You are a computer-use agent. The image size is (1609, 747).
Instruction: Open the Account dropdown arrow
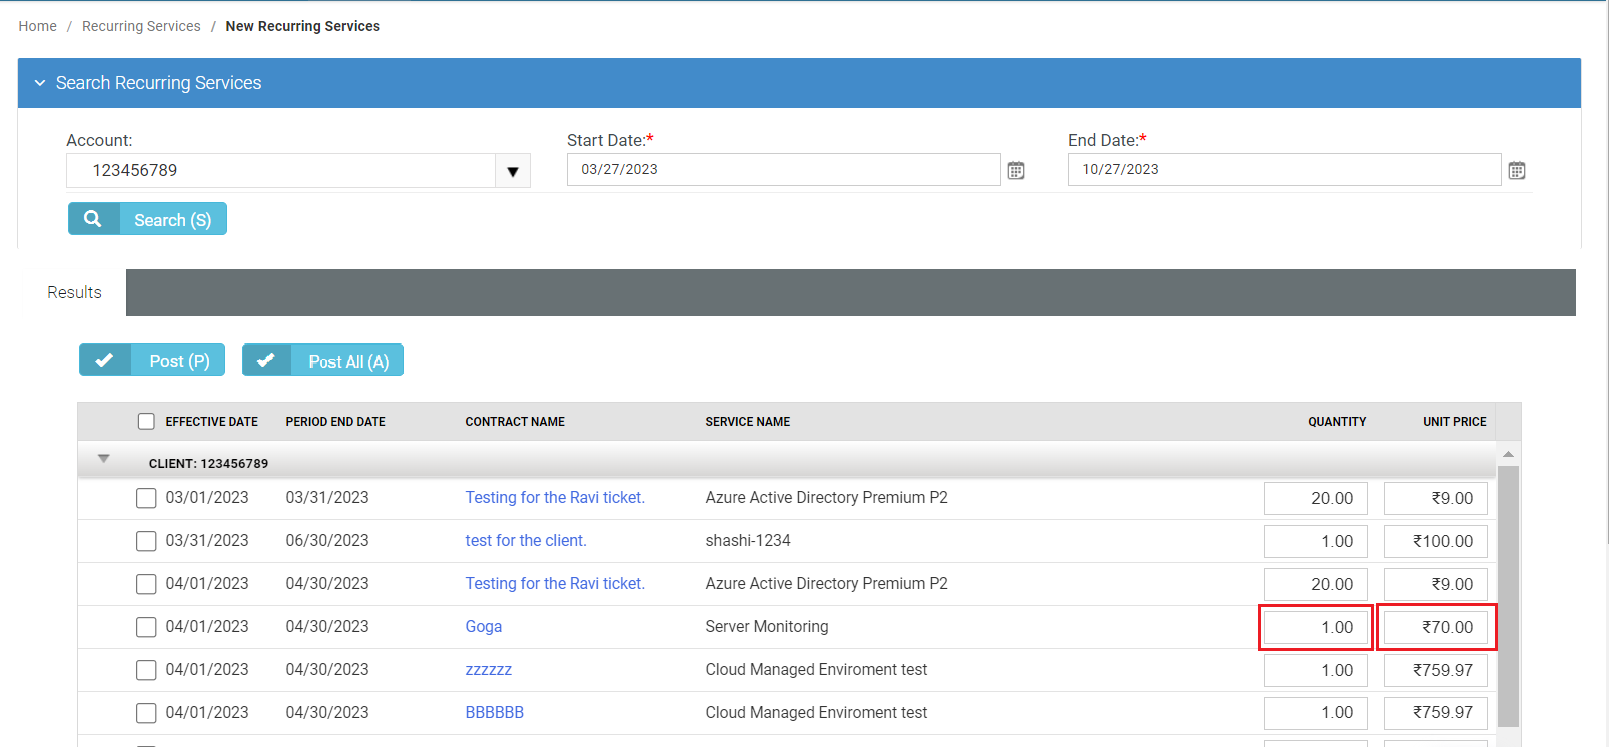click(x=512, y=171)
